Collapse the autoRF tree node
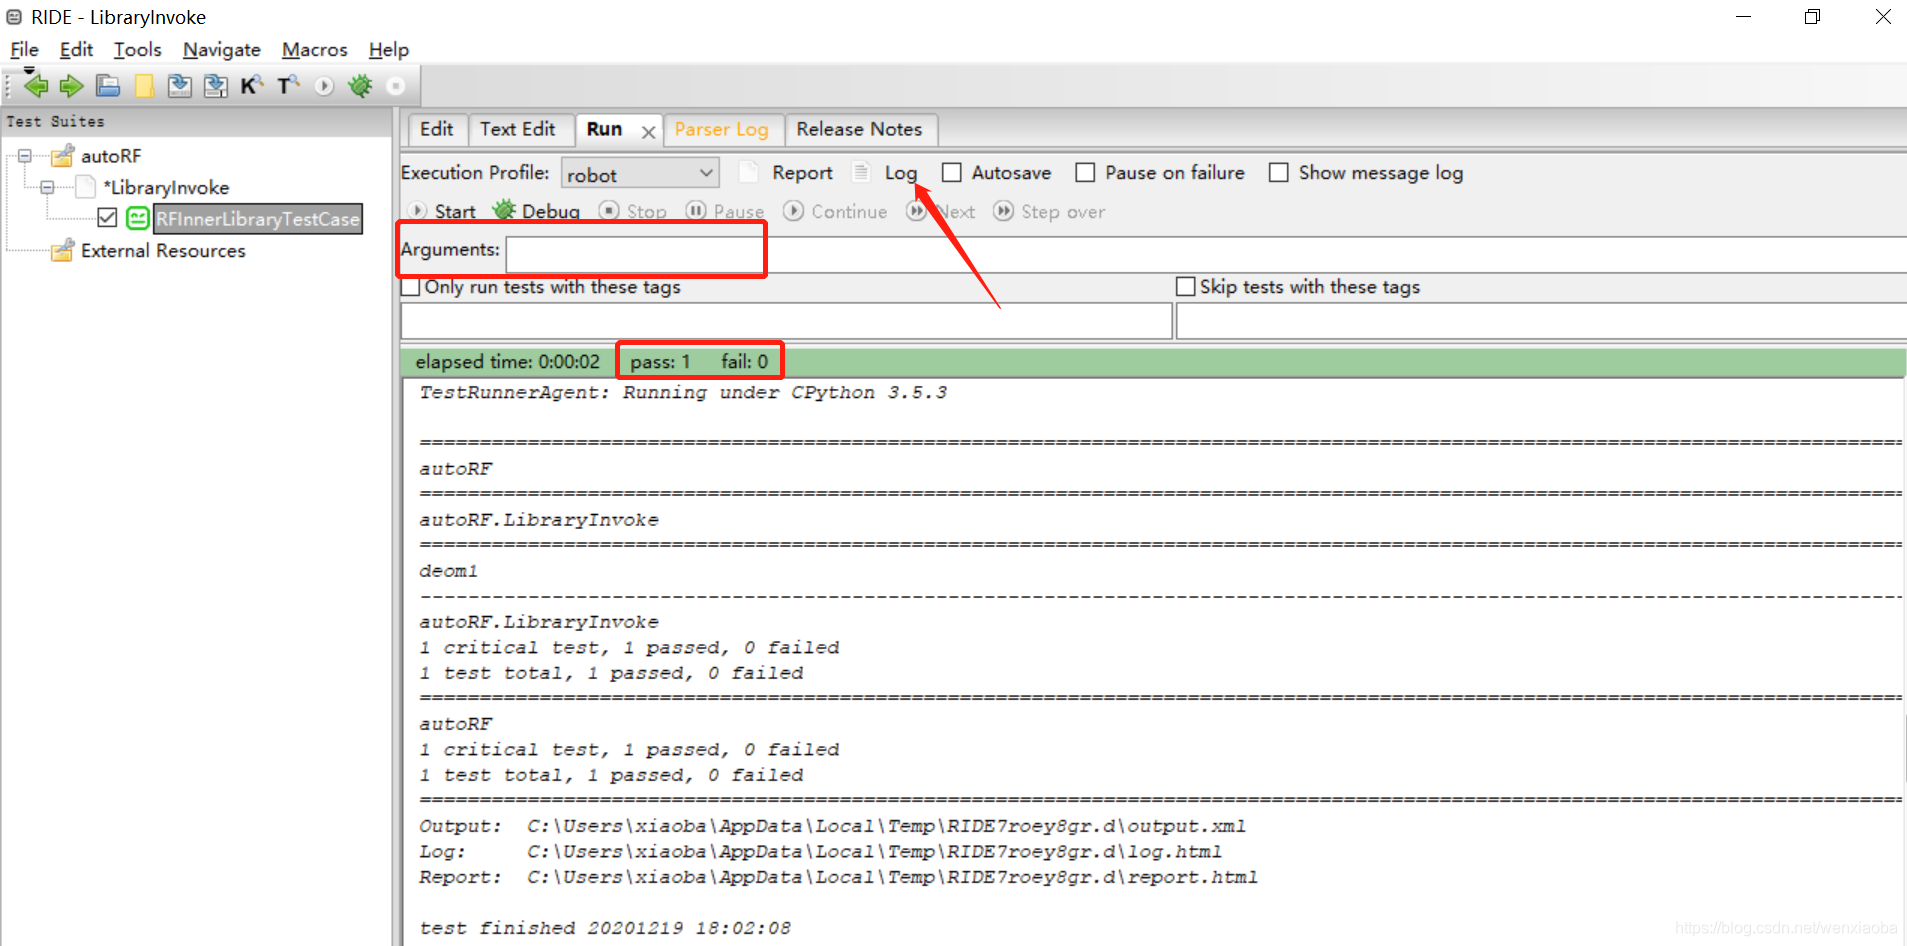 pyautogui.click(x=25, y=156)
